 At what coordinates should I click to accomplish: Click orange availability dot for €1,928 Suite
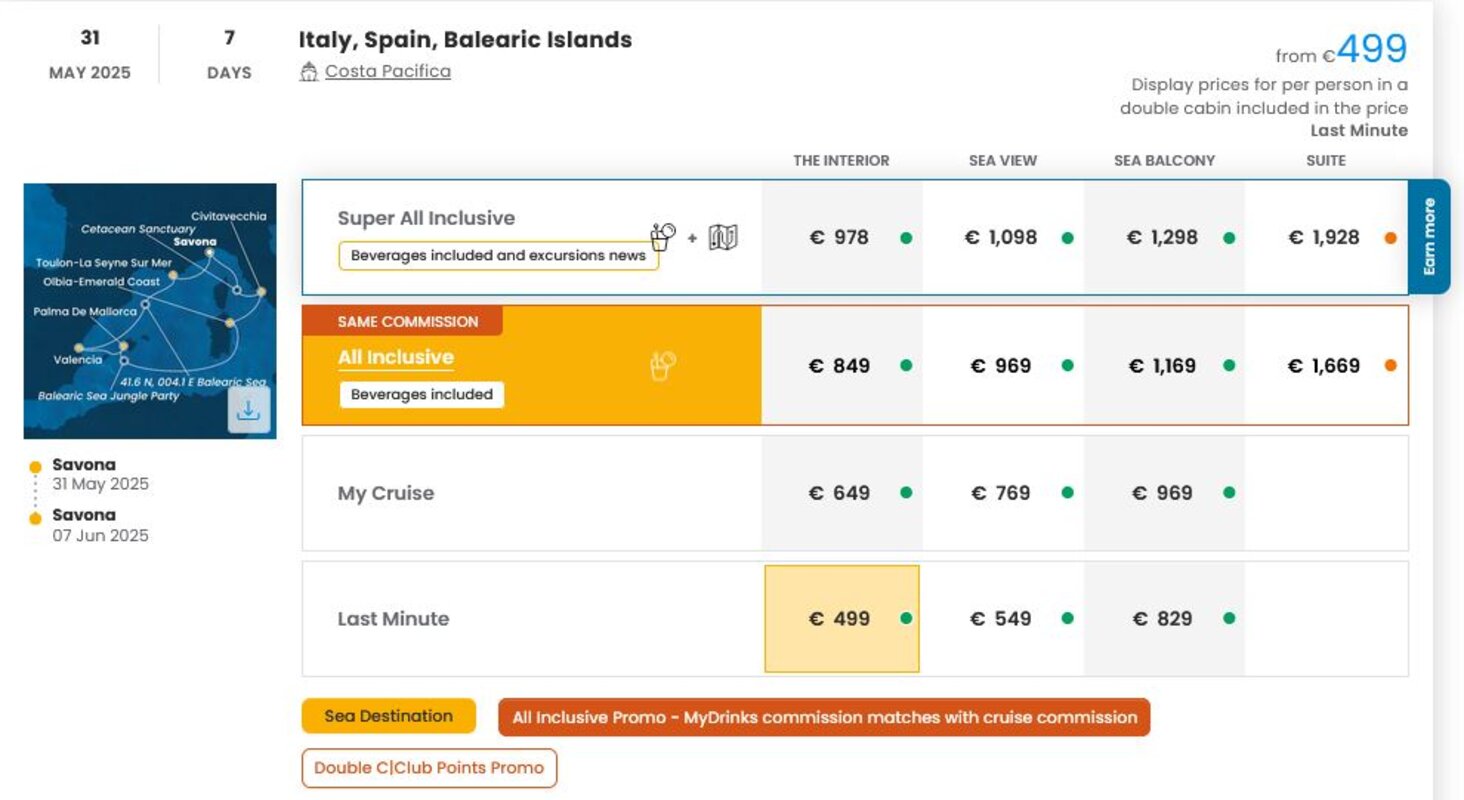1390,238
